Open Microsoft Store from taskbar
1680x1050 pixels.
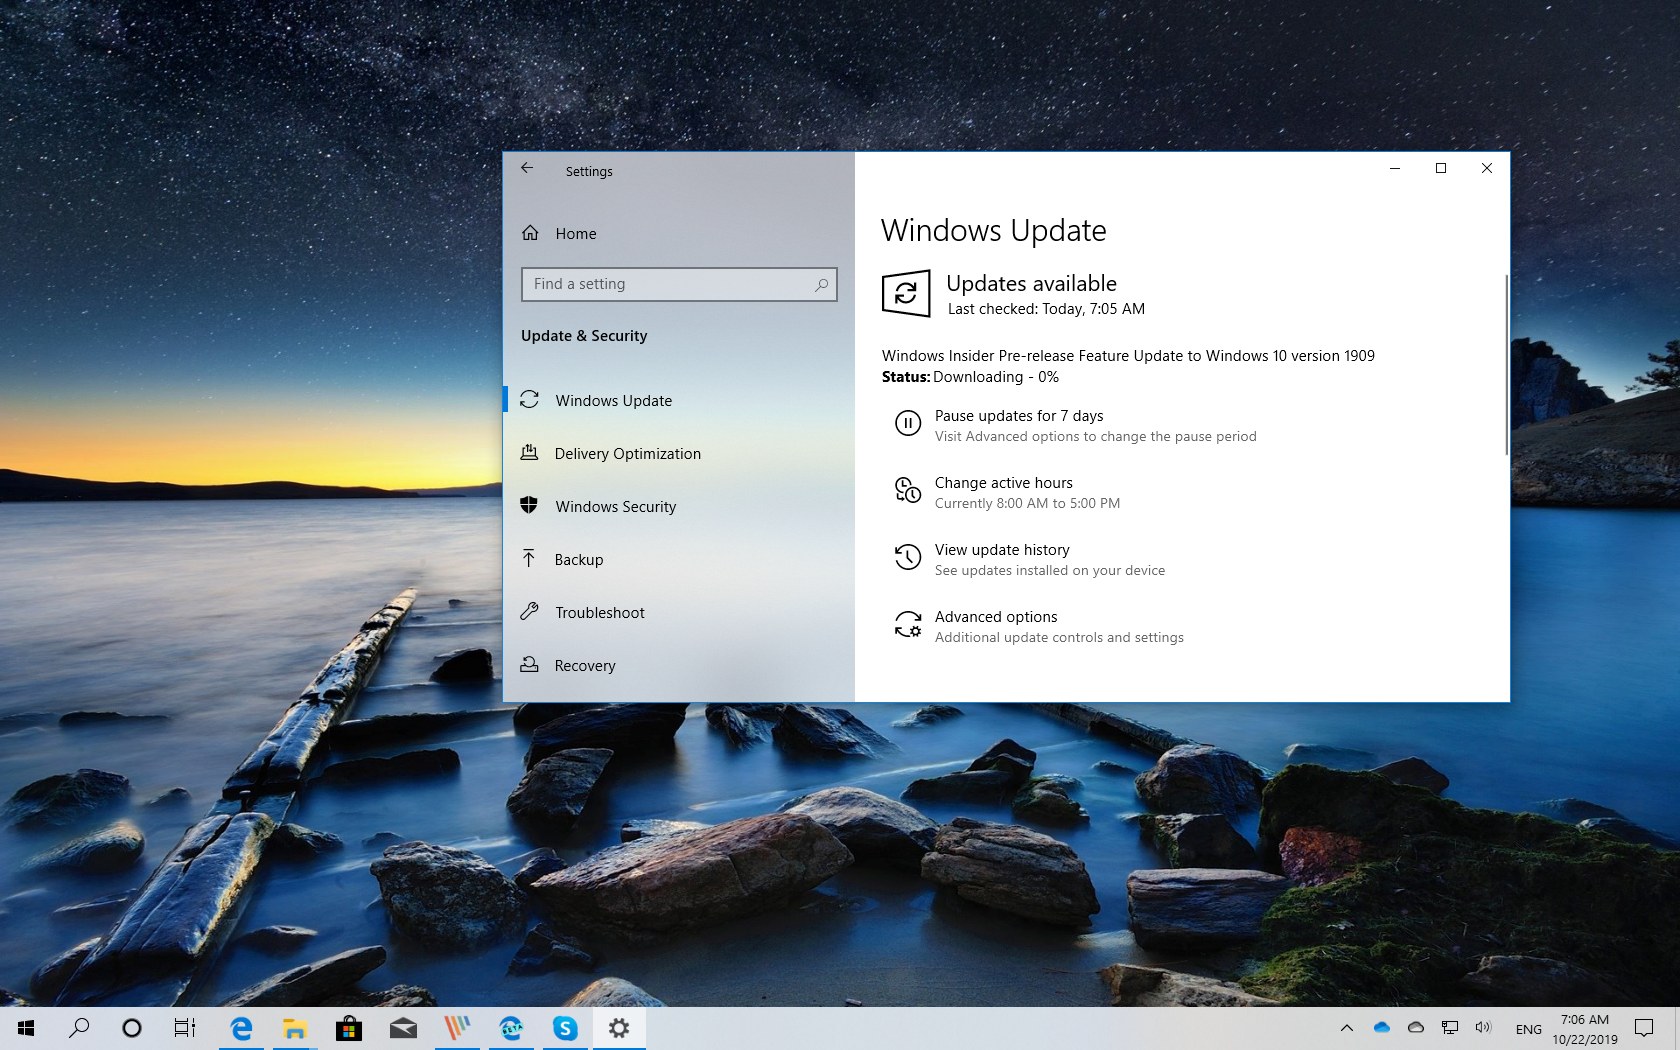pyautogui.click(x=349, y=1028)
